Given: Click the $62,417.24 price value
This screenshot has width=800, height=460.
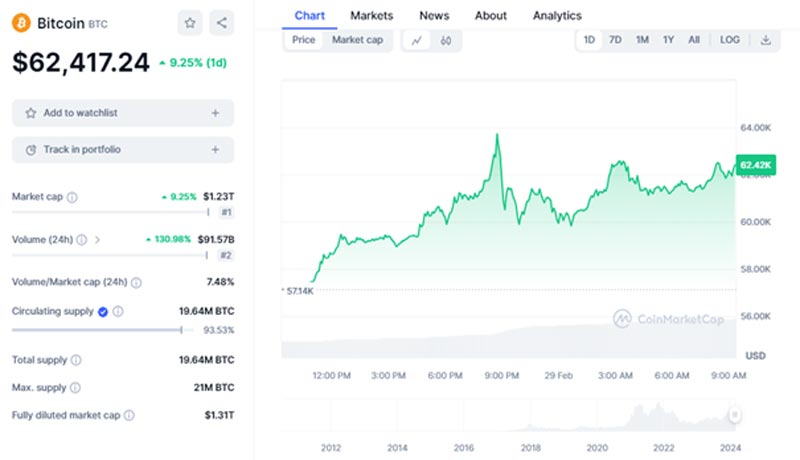Looking at the screenshot, I should pos(81,63).
